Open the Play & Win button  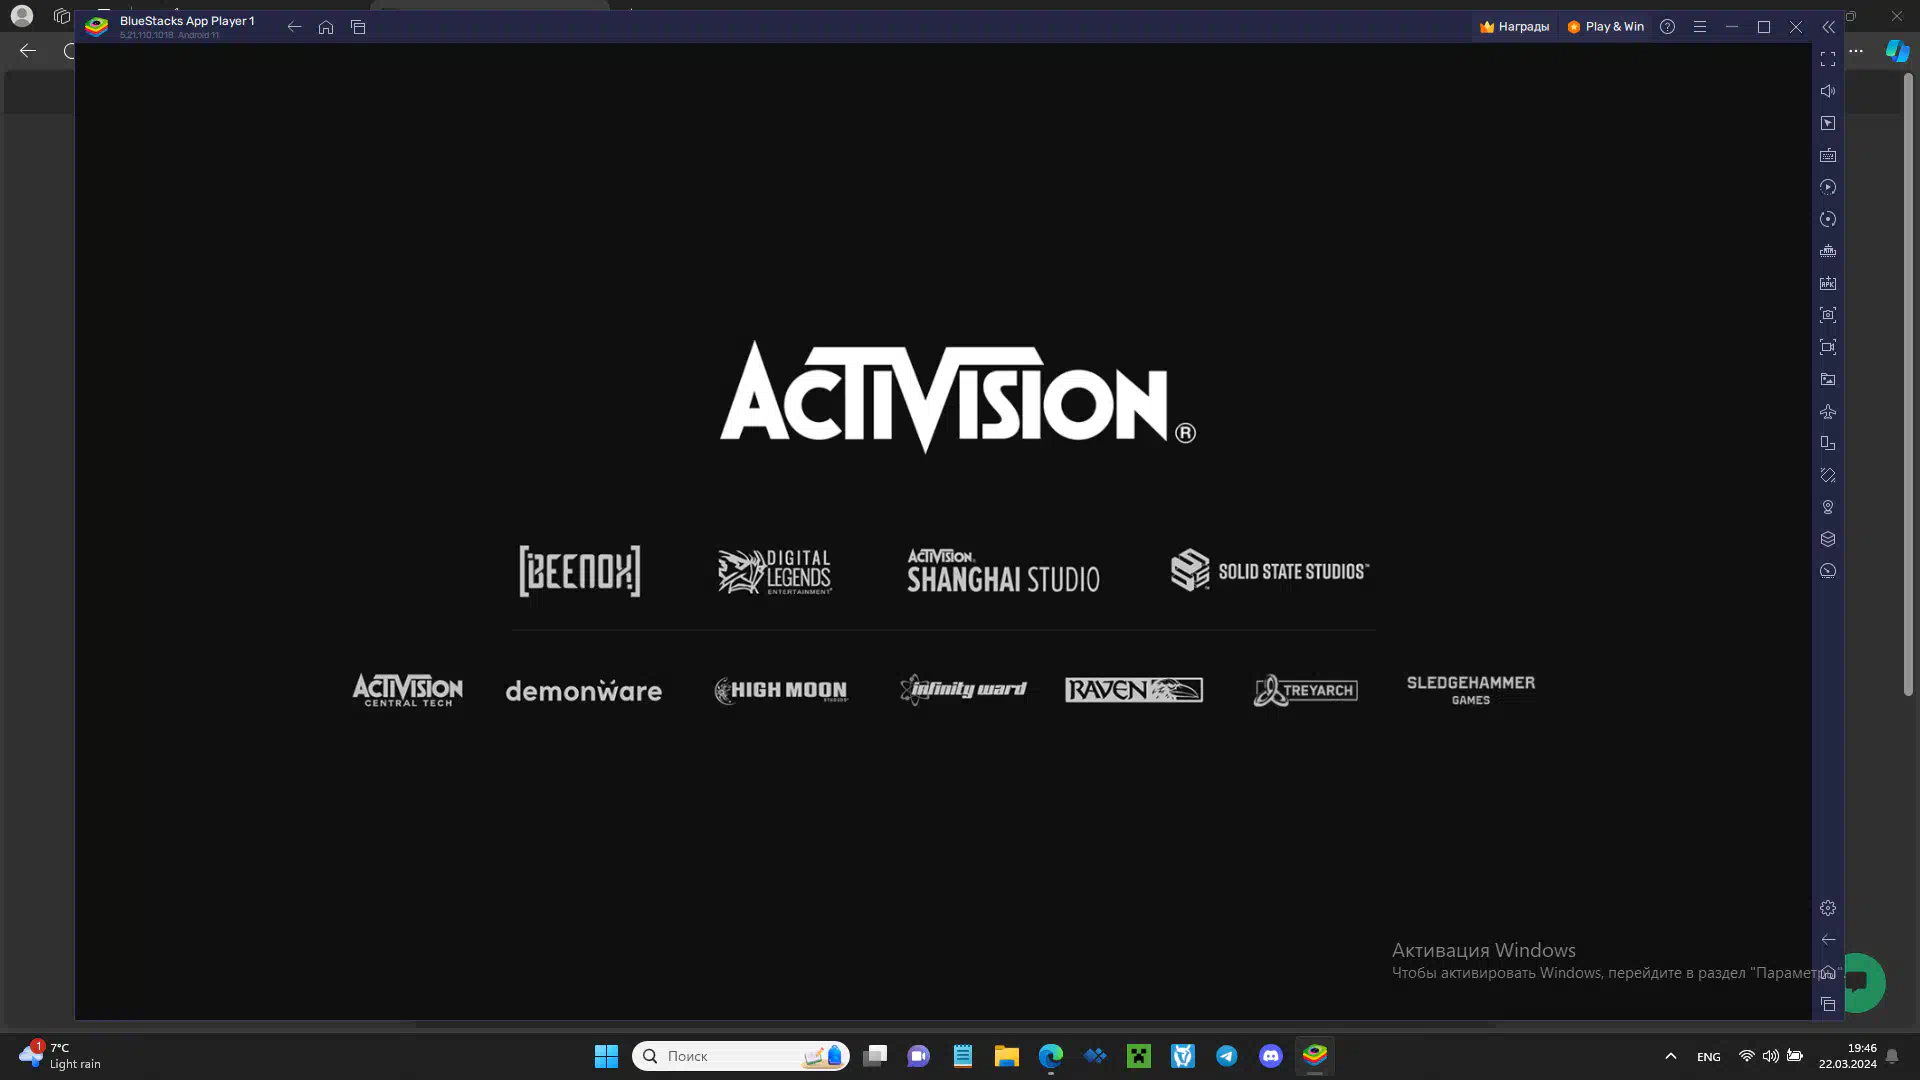click(1605, 27)
